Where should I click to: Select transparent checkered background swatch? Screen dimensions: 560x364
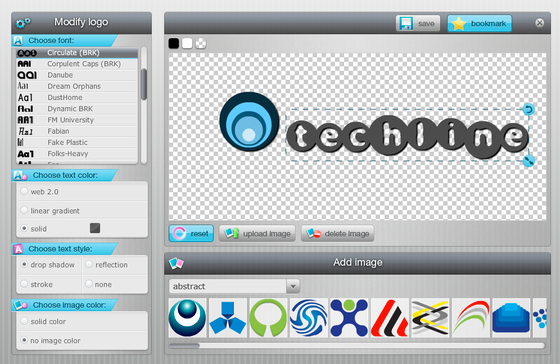(201, 44)
